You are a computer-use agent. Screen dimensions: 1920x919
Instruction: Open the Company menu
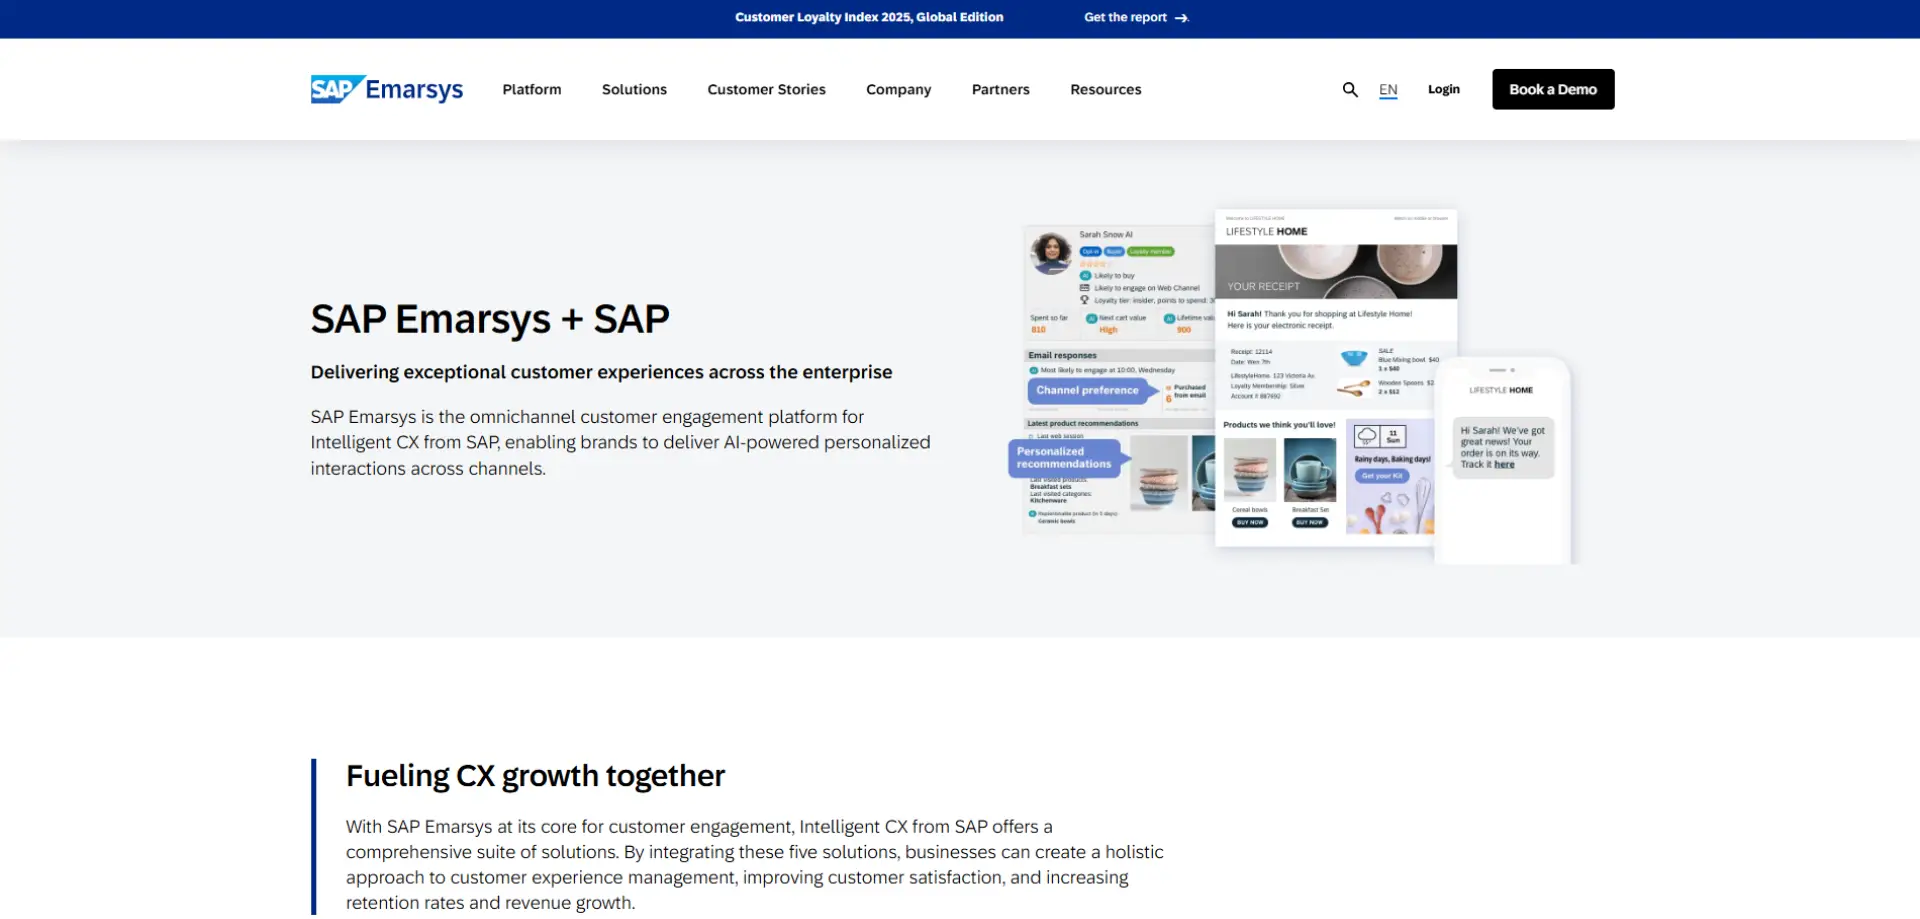[x=898, y=89]
